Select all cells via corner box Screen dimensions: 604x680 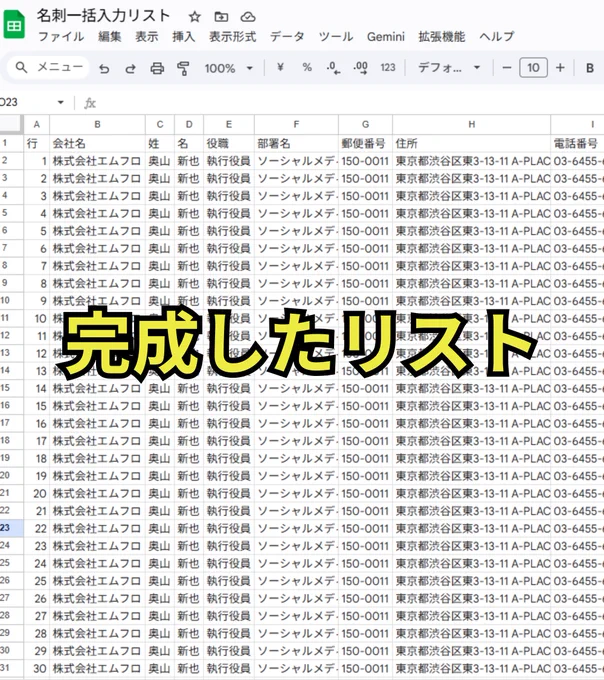point(11,124)
